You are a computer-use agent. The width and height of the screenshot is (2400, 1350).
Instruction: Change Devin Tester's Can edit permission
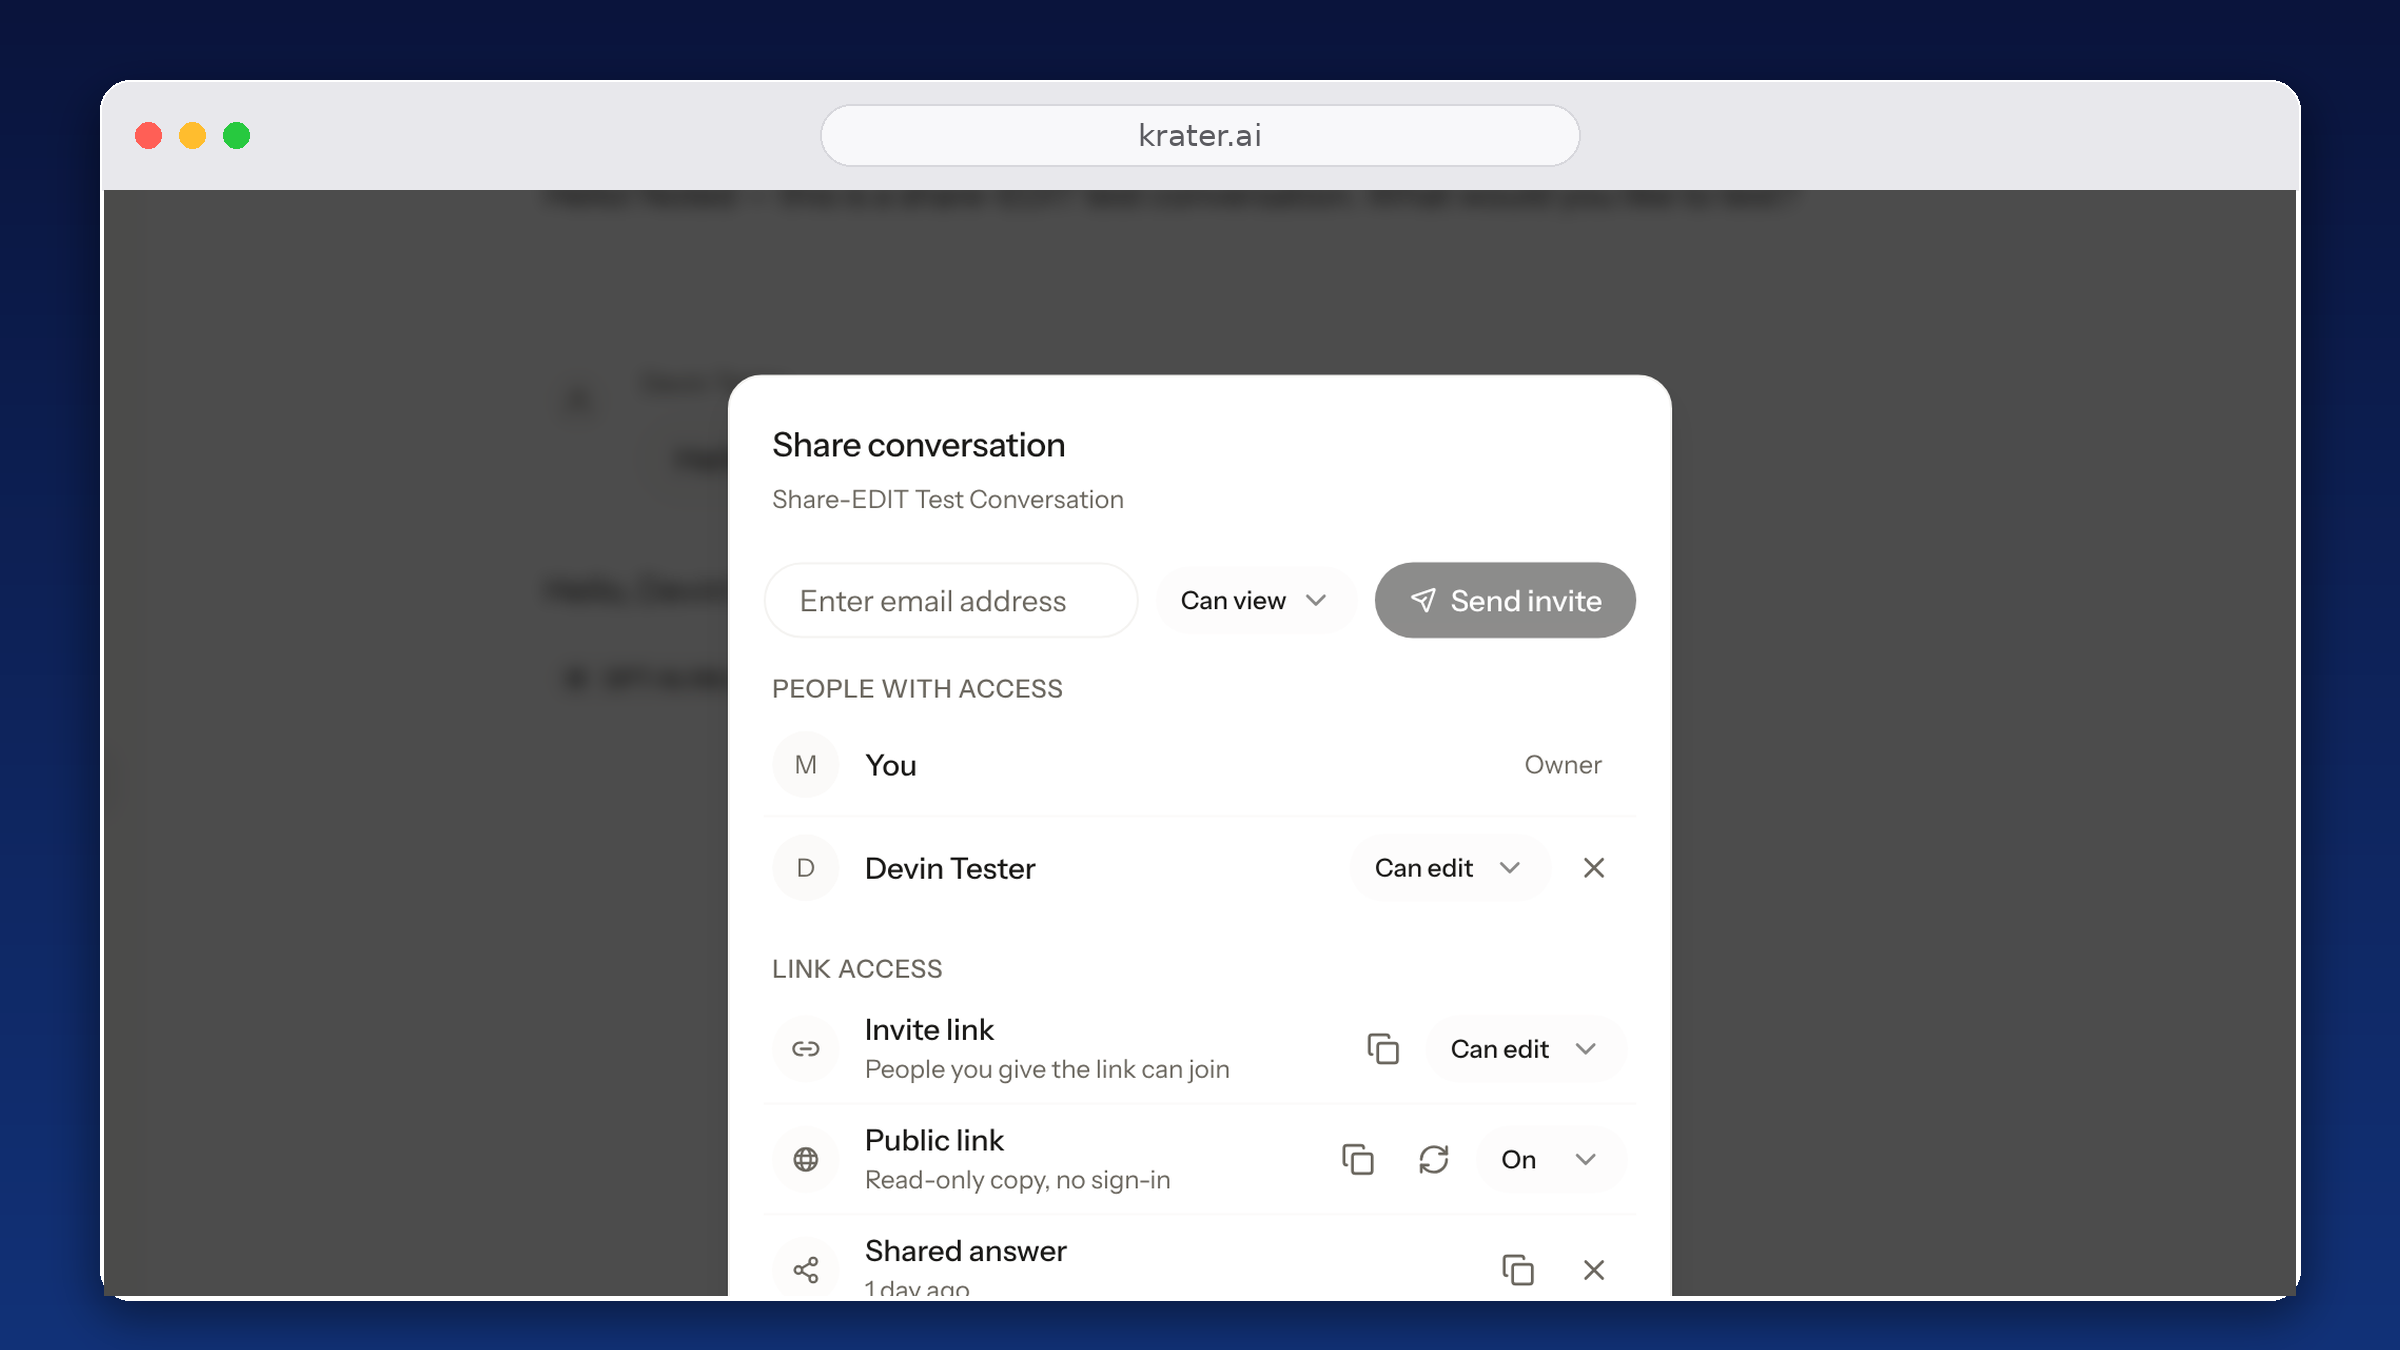tap(1449, 868)
